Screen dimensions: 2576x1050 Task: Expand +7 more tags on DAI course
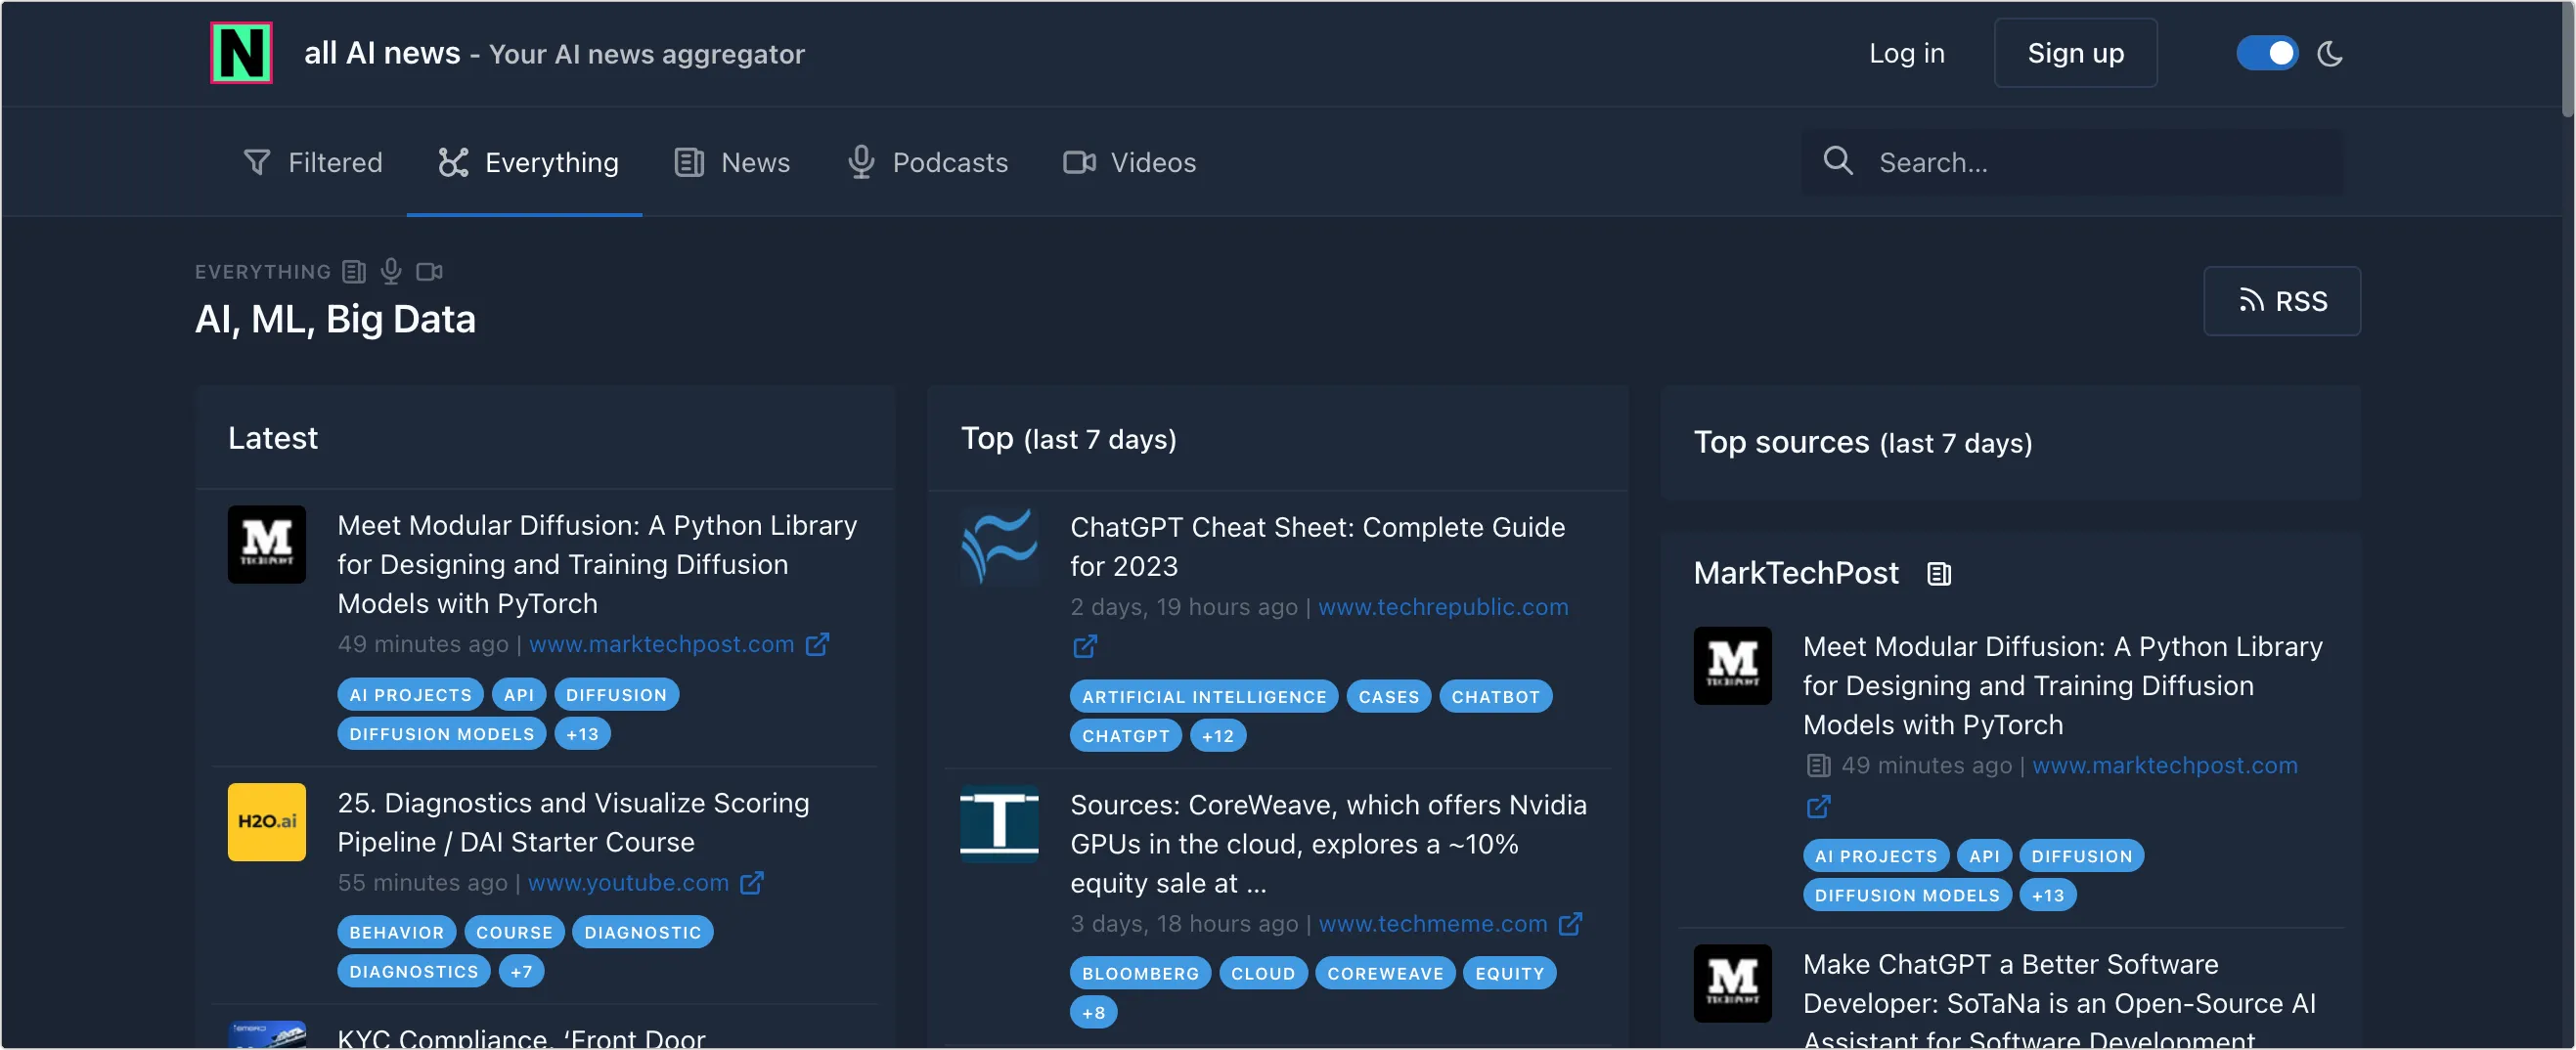coord(521,972)
